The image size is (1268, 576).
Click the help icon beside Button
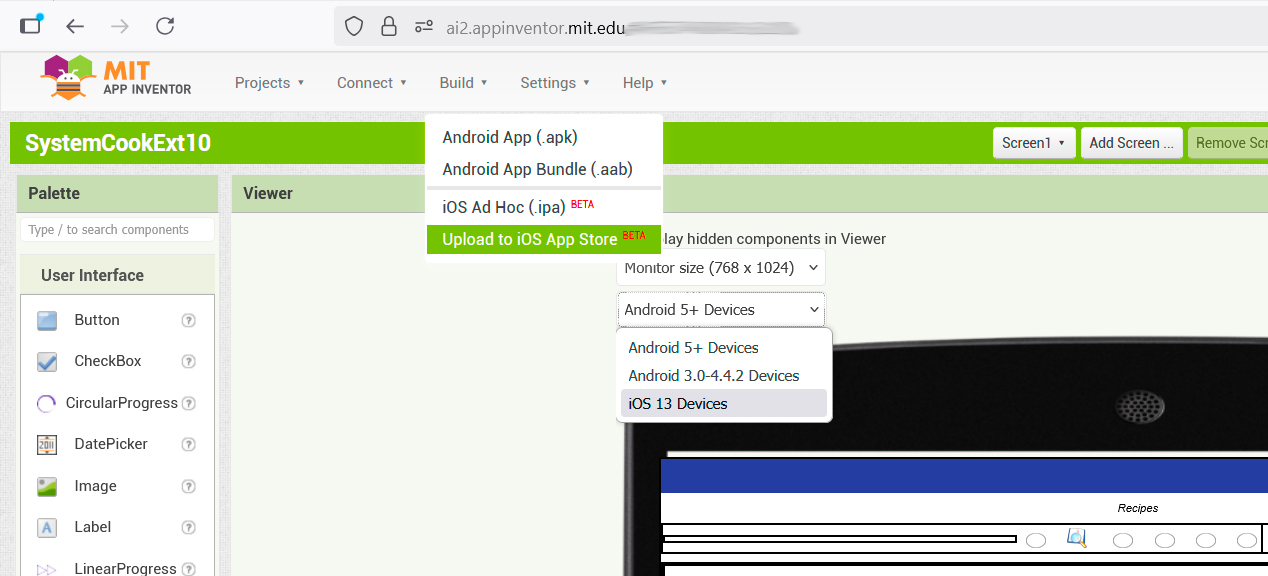point(188,321)
